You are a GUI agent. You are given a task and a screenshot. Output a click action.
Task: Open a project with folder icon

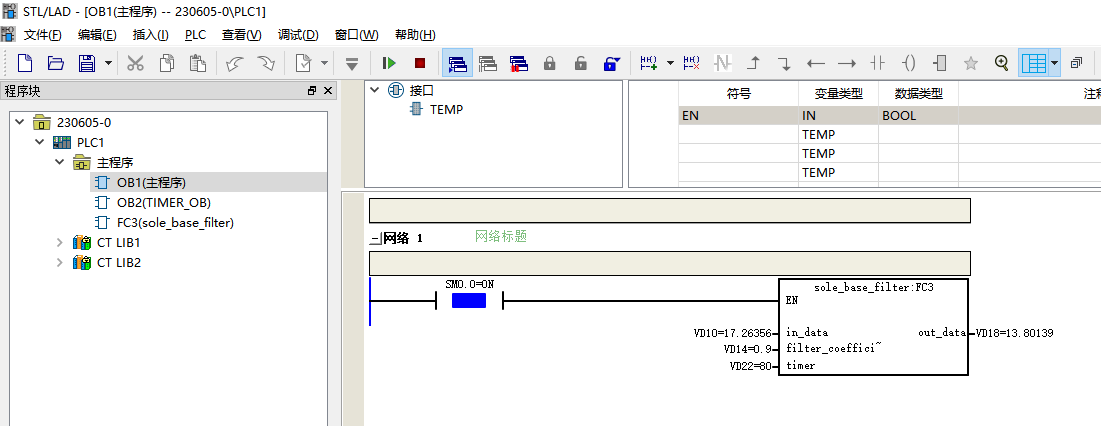(x=56, y=63)
